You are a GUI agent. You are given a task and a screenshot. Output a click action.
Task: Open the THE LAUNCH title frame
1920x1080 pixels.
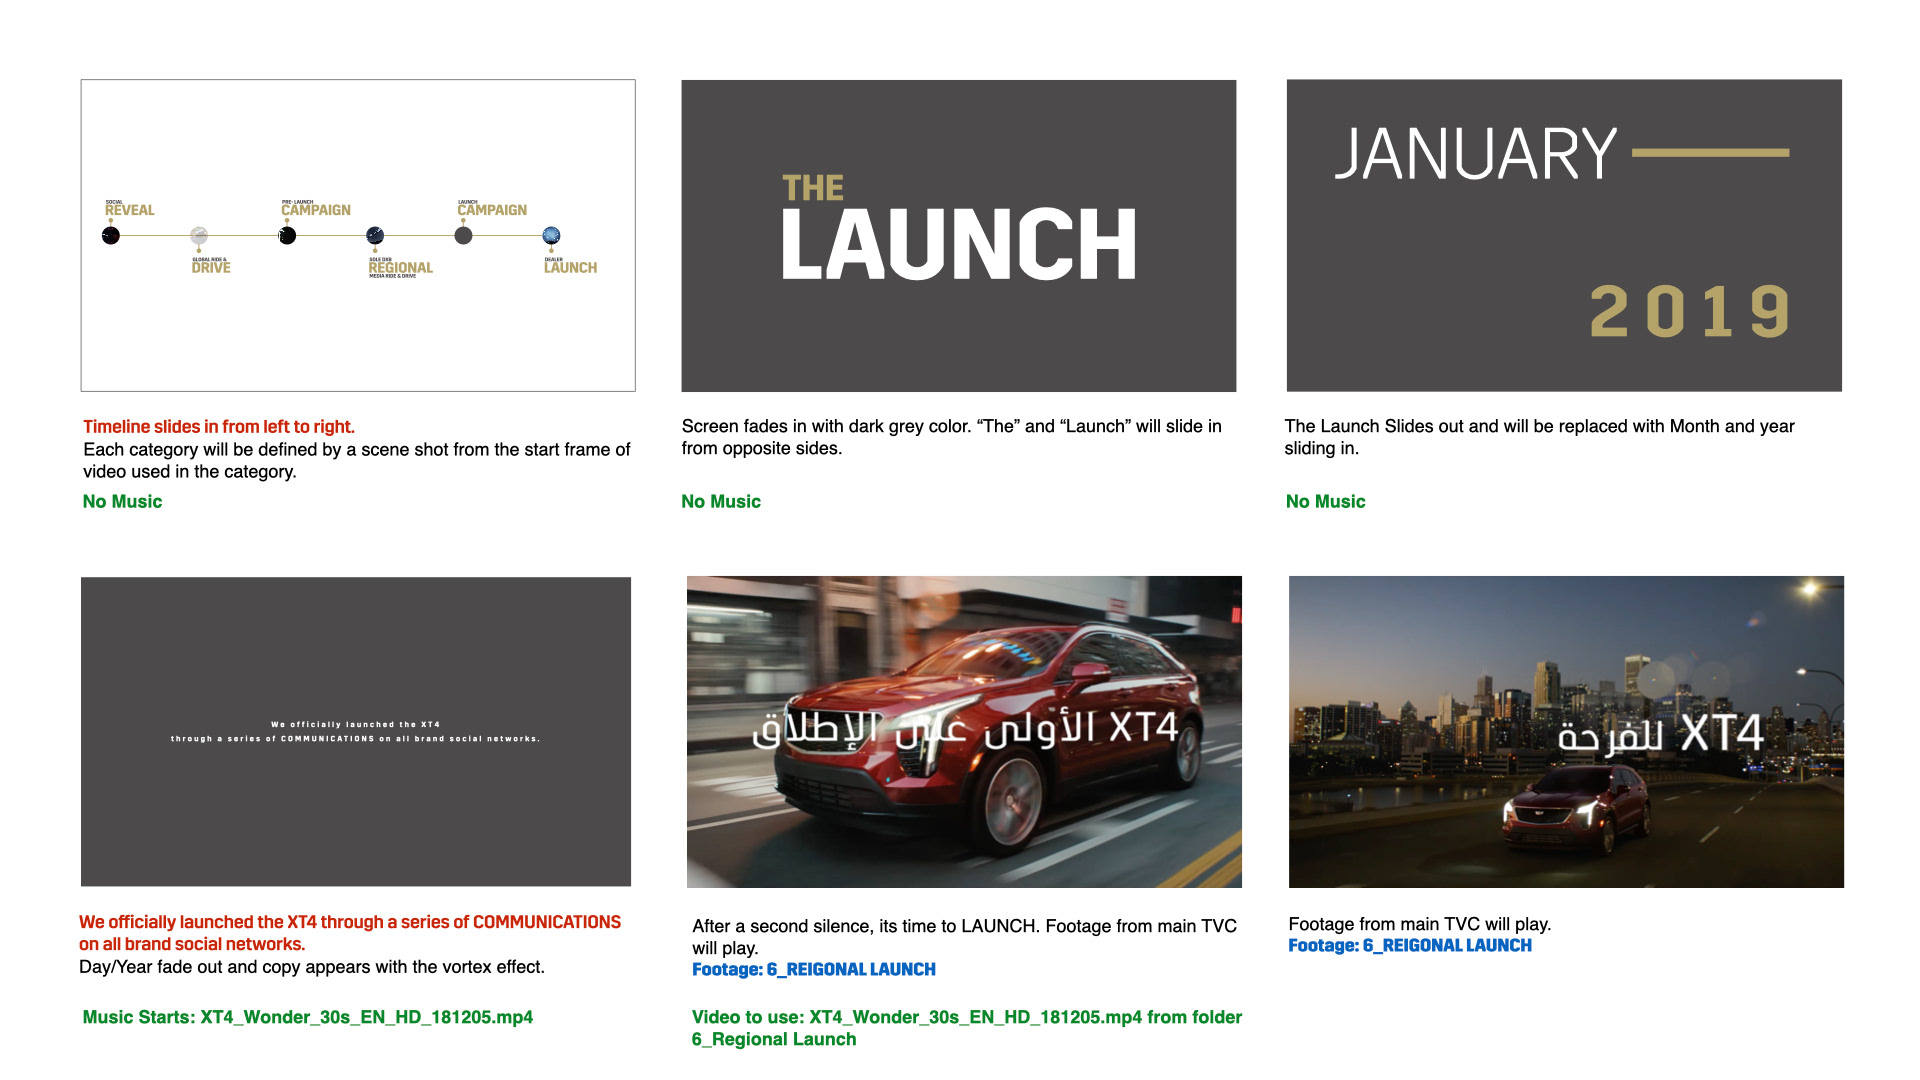point(958,235)
